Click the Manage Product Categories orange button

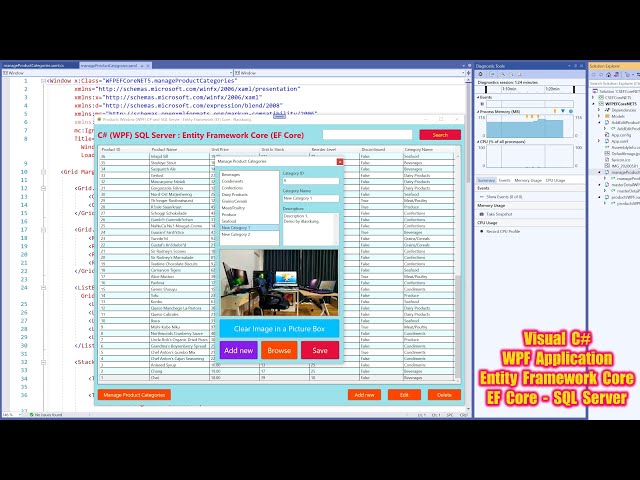134,395
